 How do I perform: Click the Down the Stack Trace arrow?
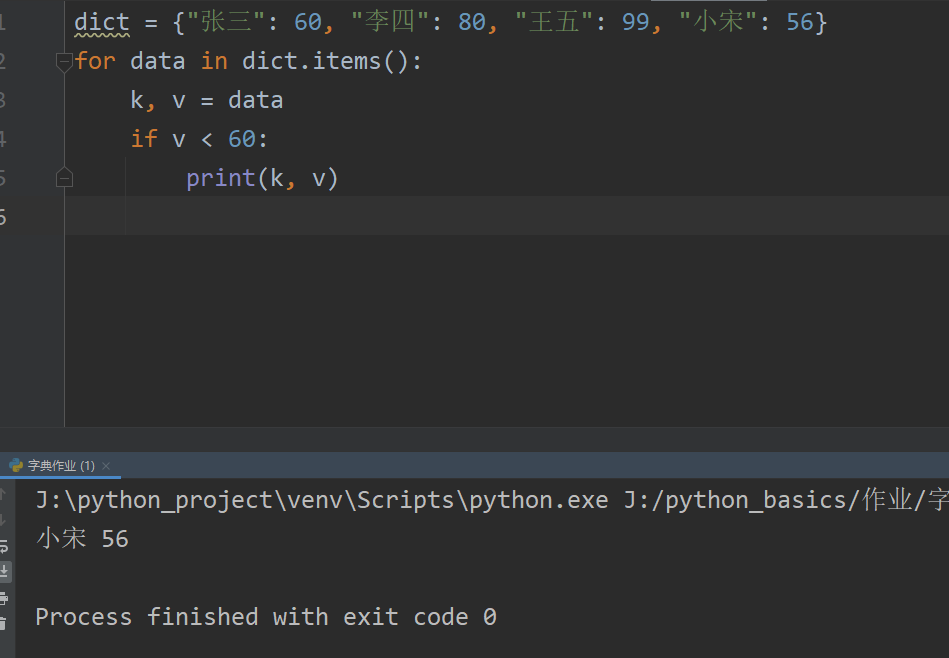tap(3, 520)
